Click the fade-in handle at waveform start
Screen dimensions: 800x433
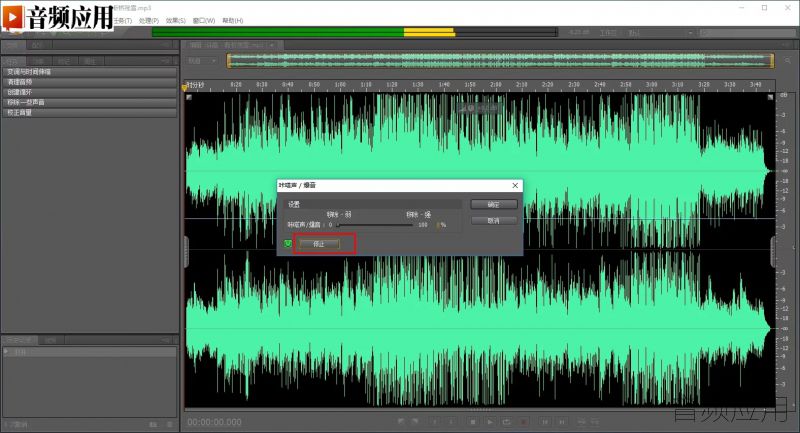point(189,97)
